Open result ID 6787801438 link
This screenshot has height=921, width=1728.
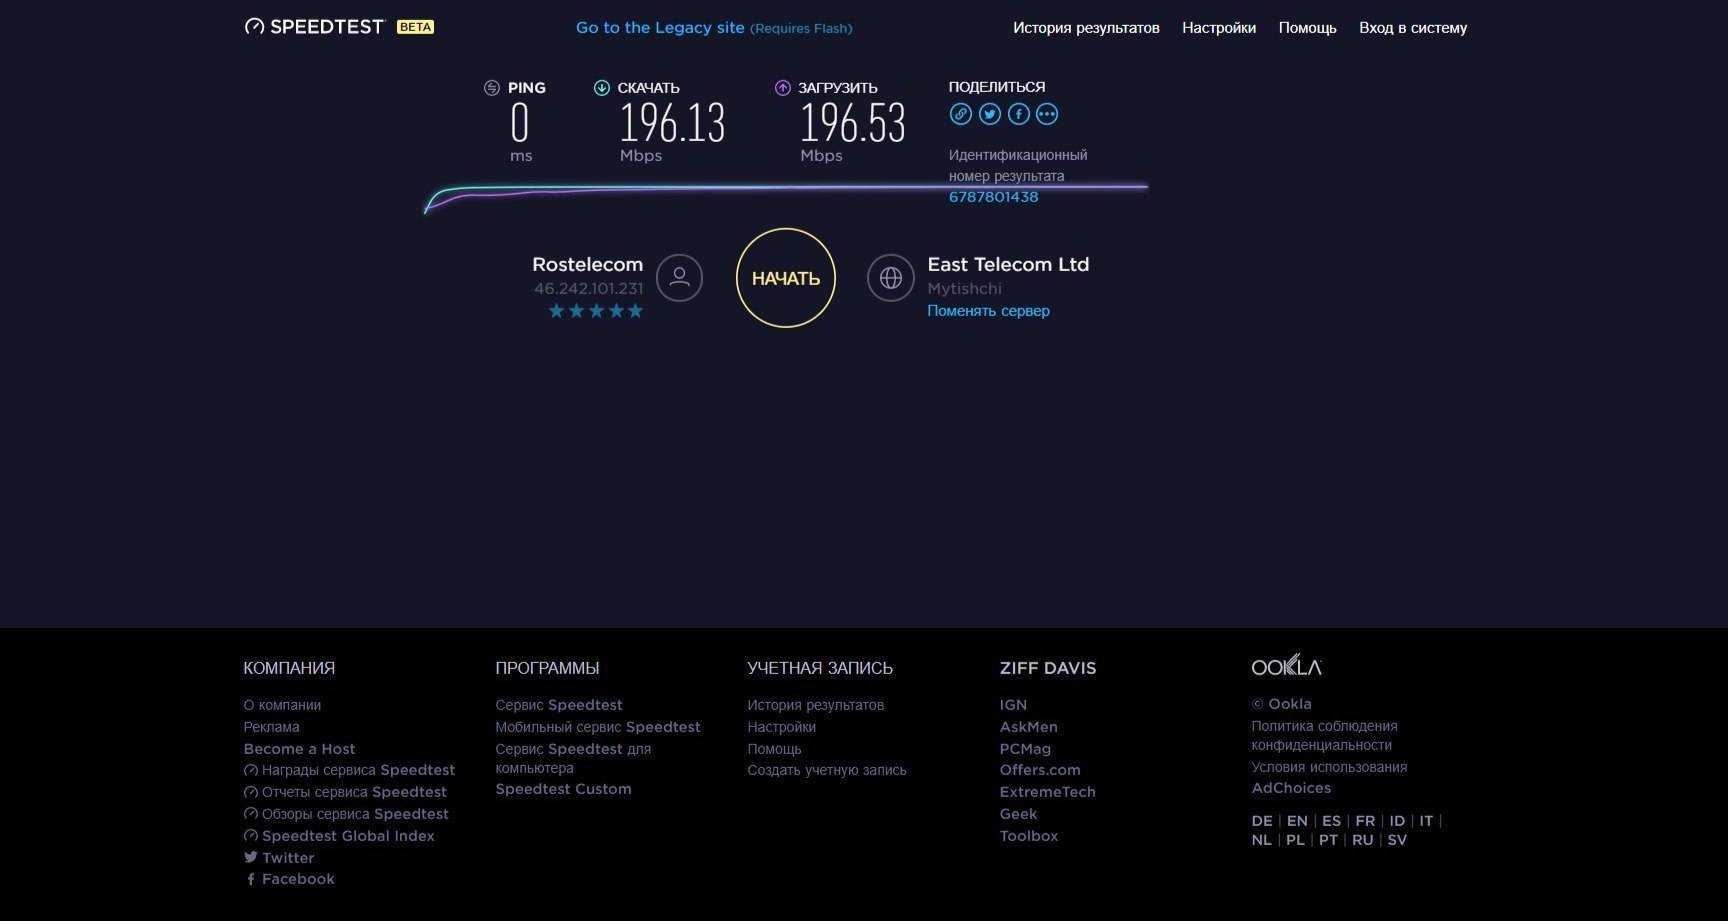[993, 197]
